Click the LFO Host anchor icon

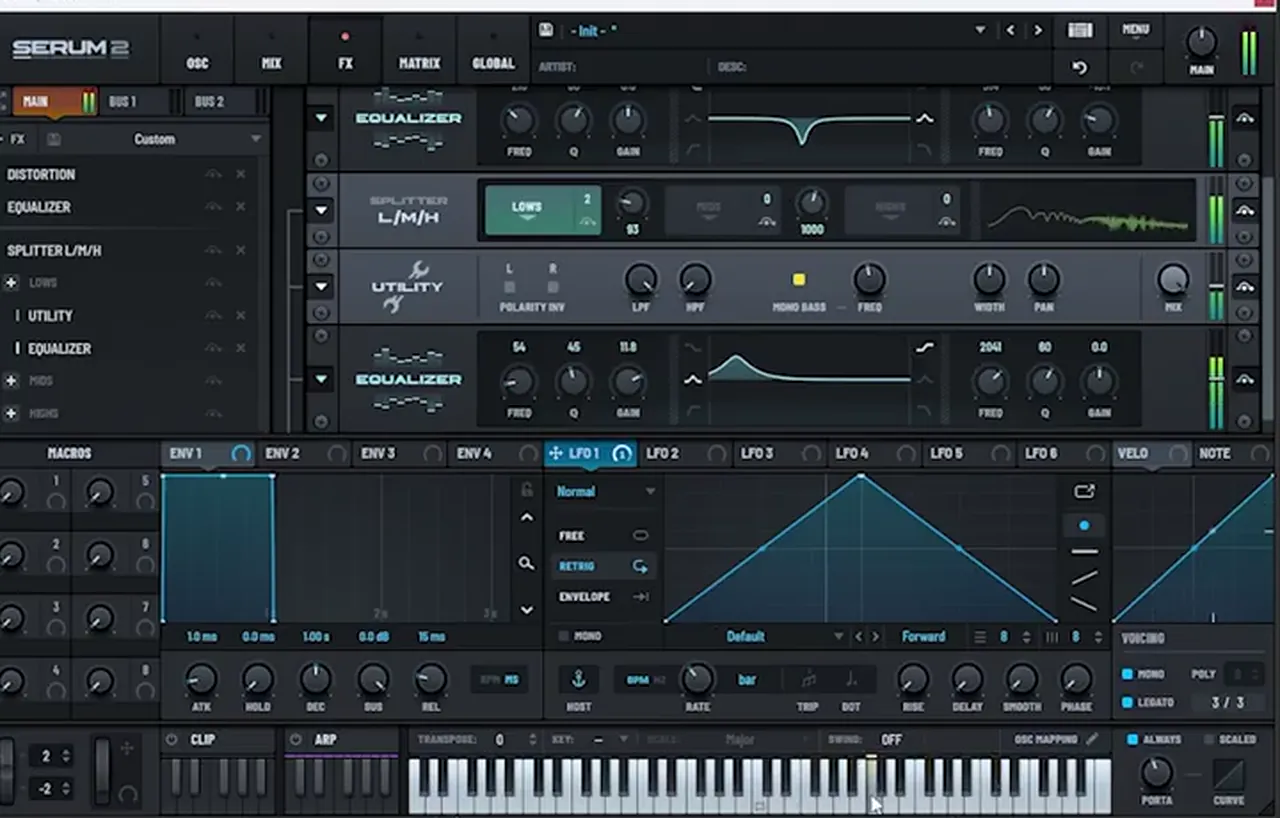pos(578,680)
